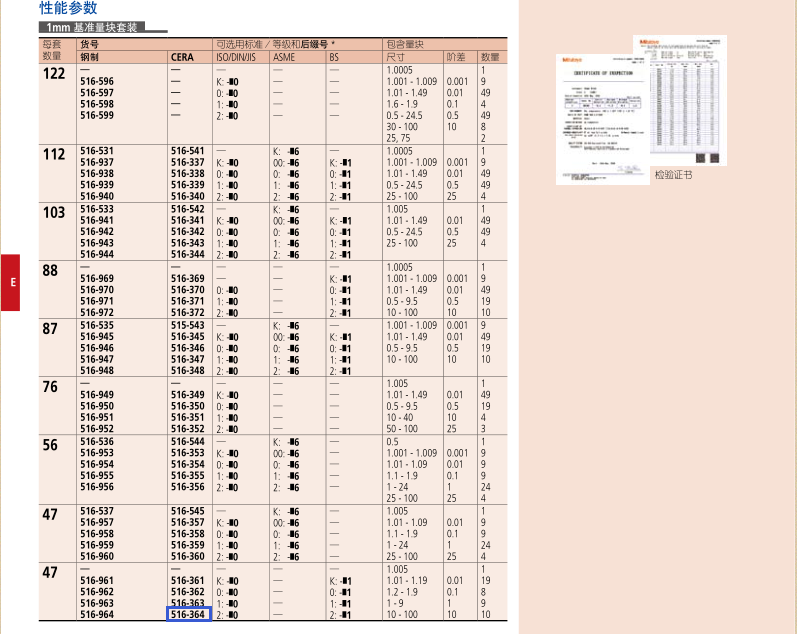The width and height of the screenshot is (797, 634).
Task: Click steel item number 516-599
Action: coord(97,115)
